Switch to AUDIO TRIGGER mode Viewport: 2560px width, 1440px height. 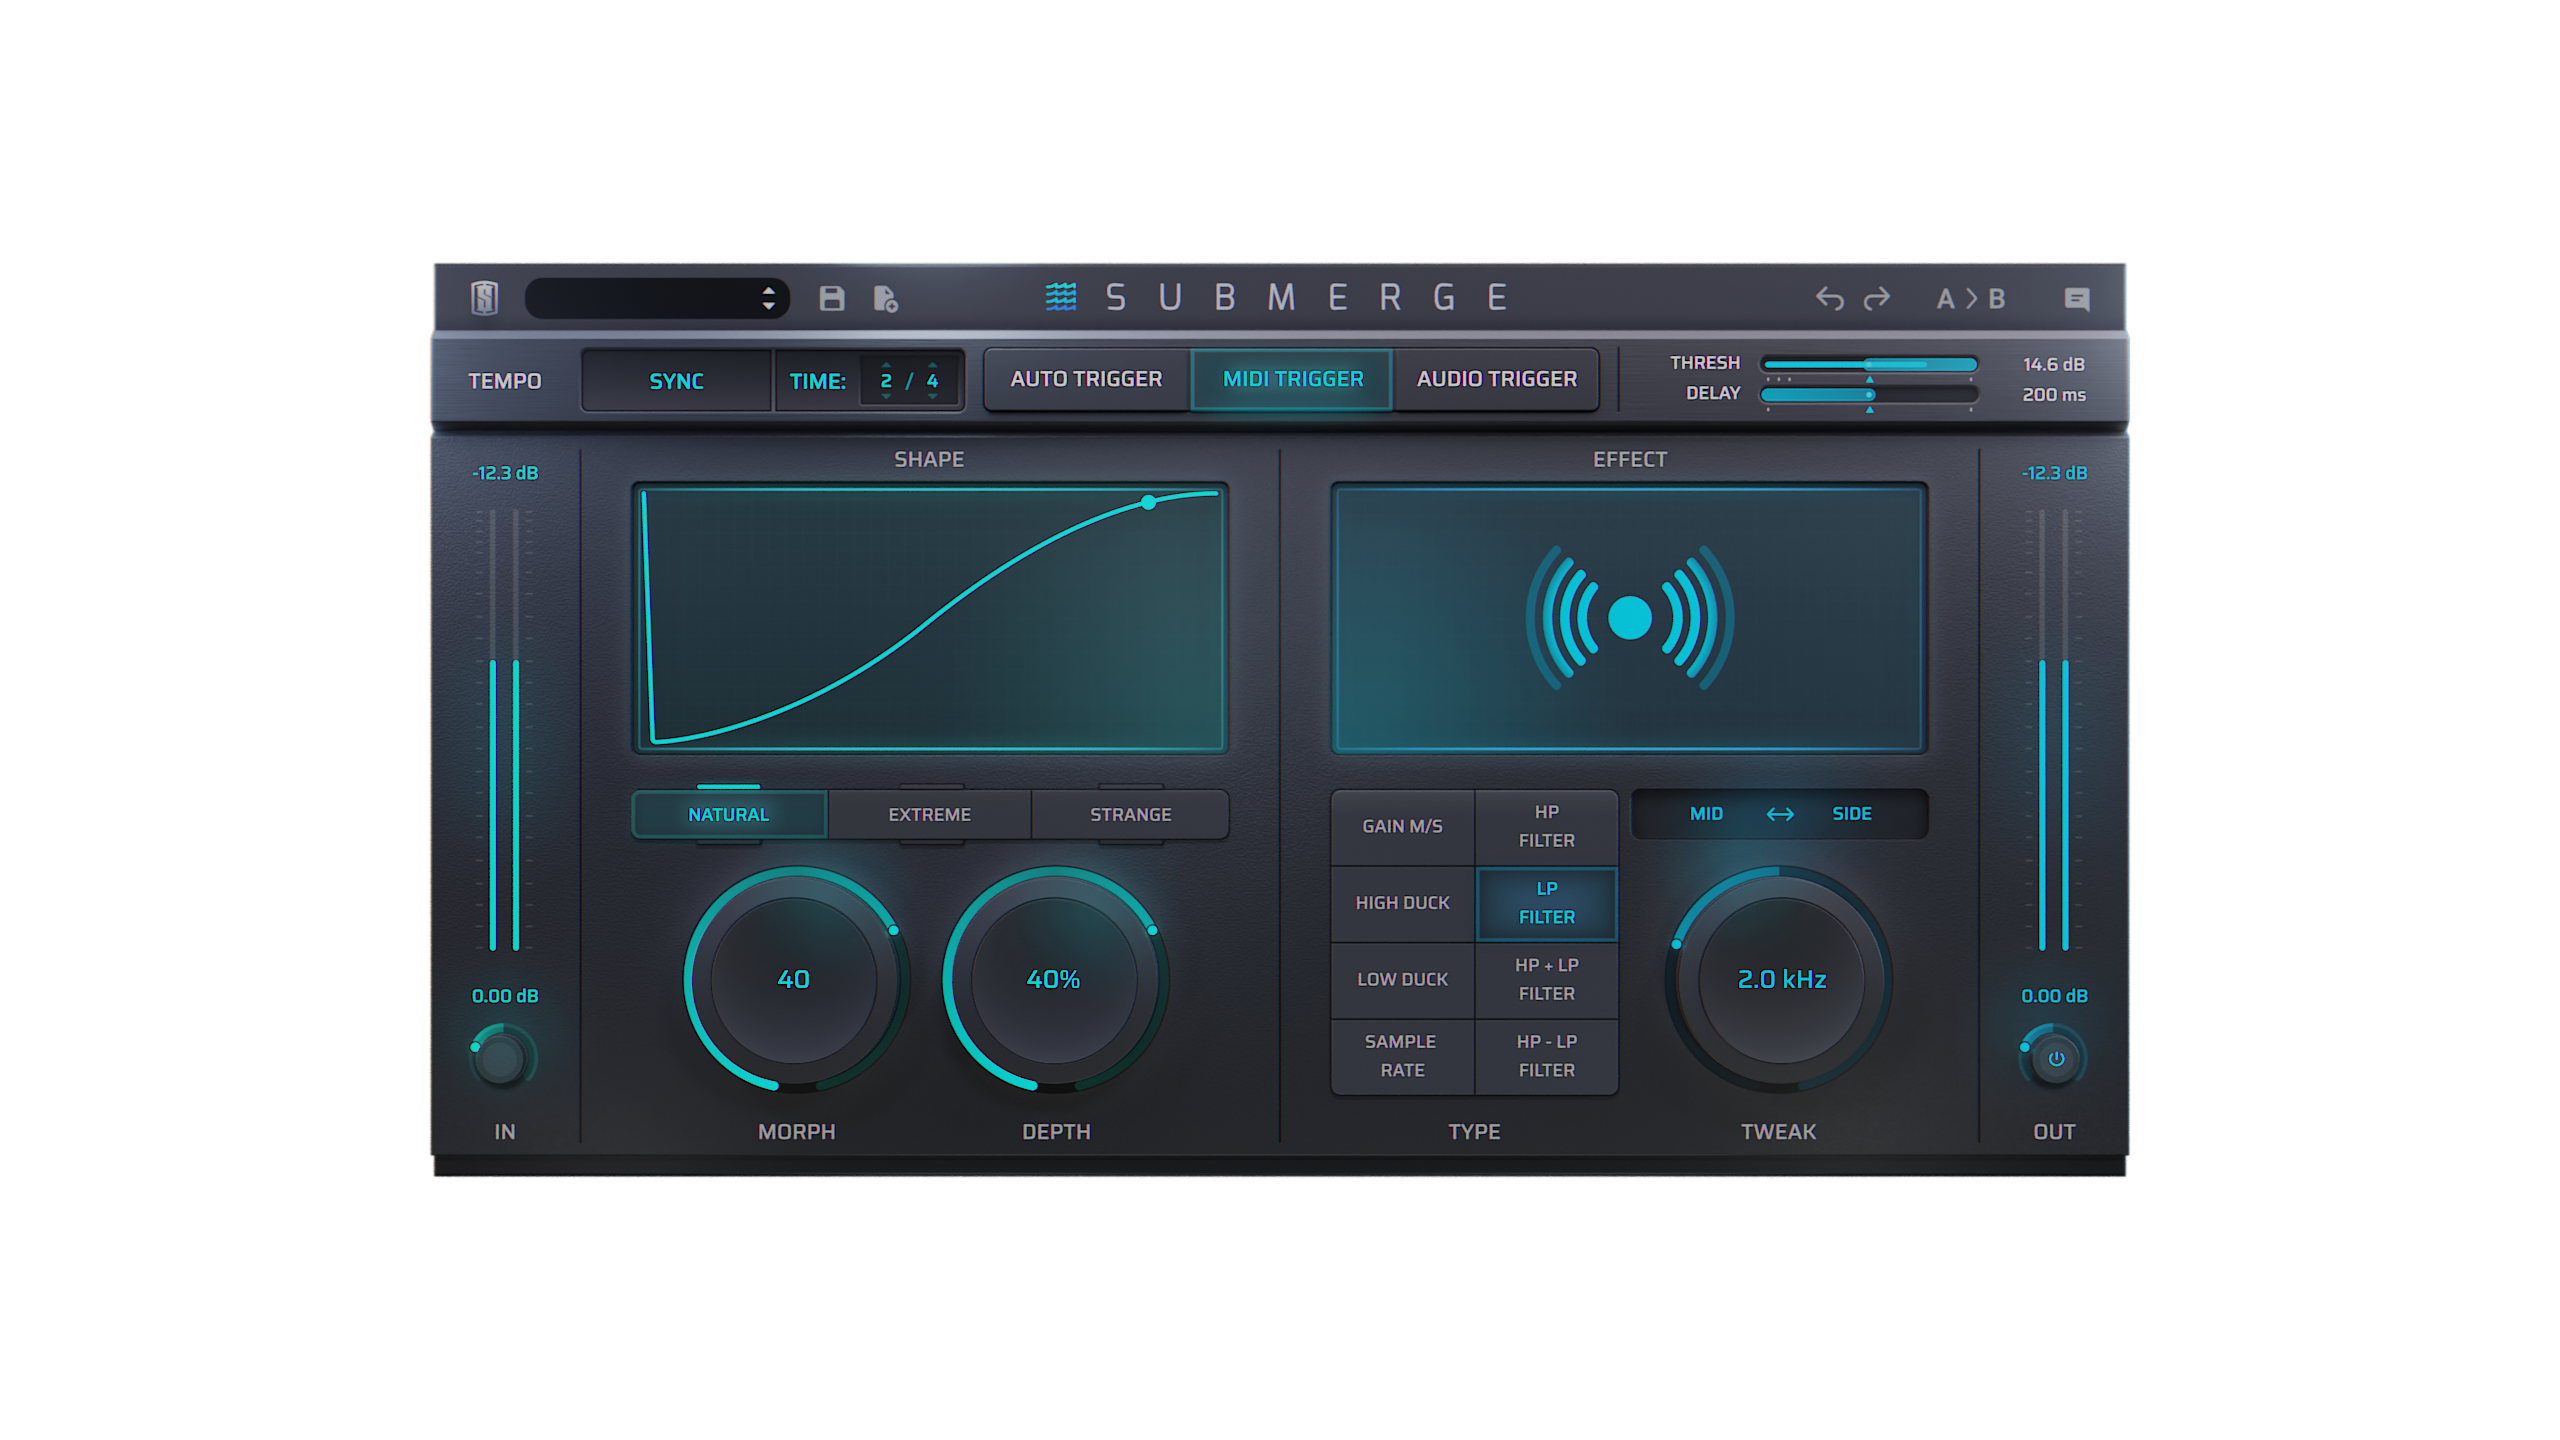pos(1495,379)
